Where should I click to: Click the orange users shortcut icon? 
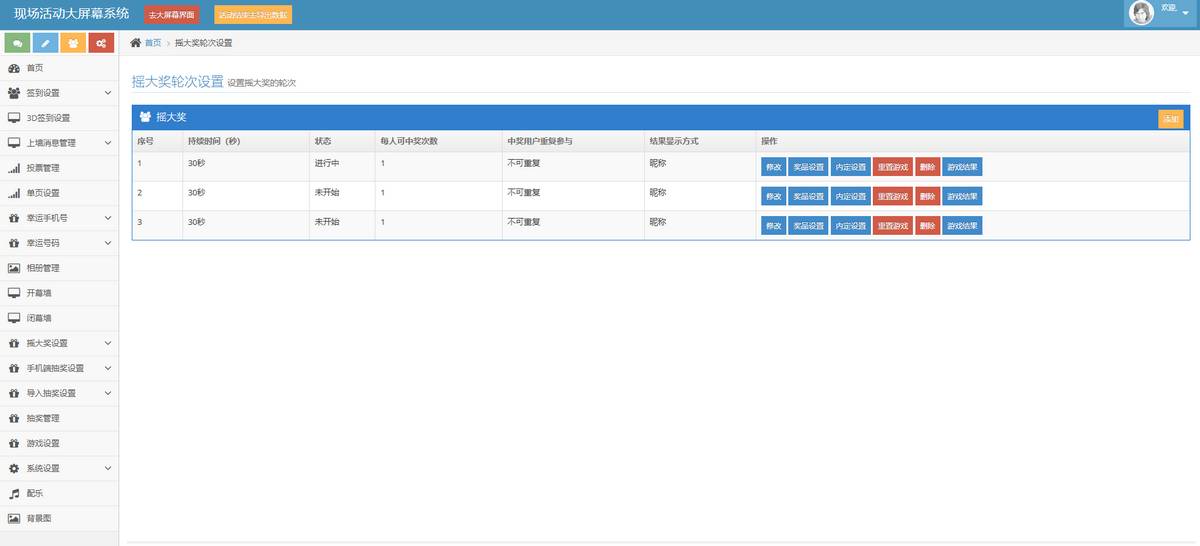tap(73, 43)
